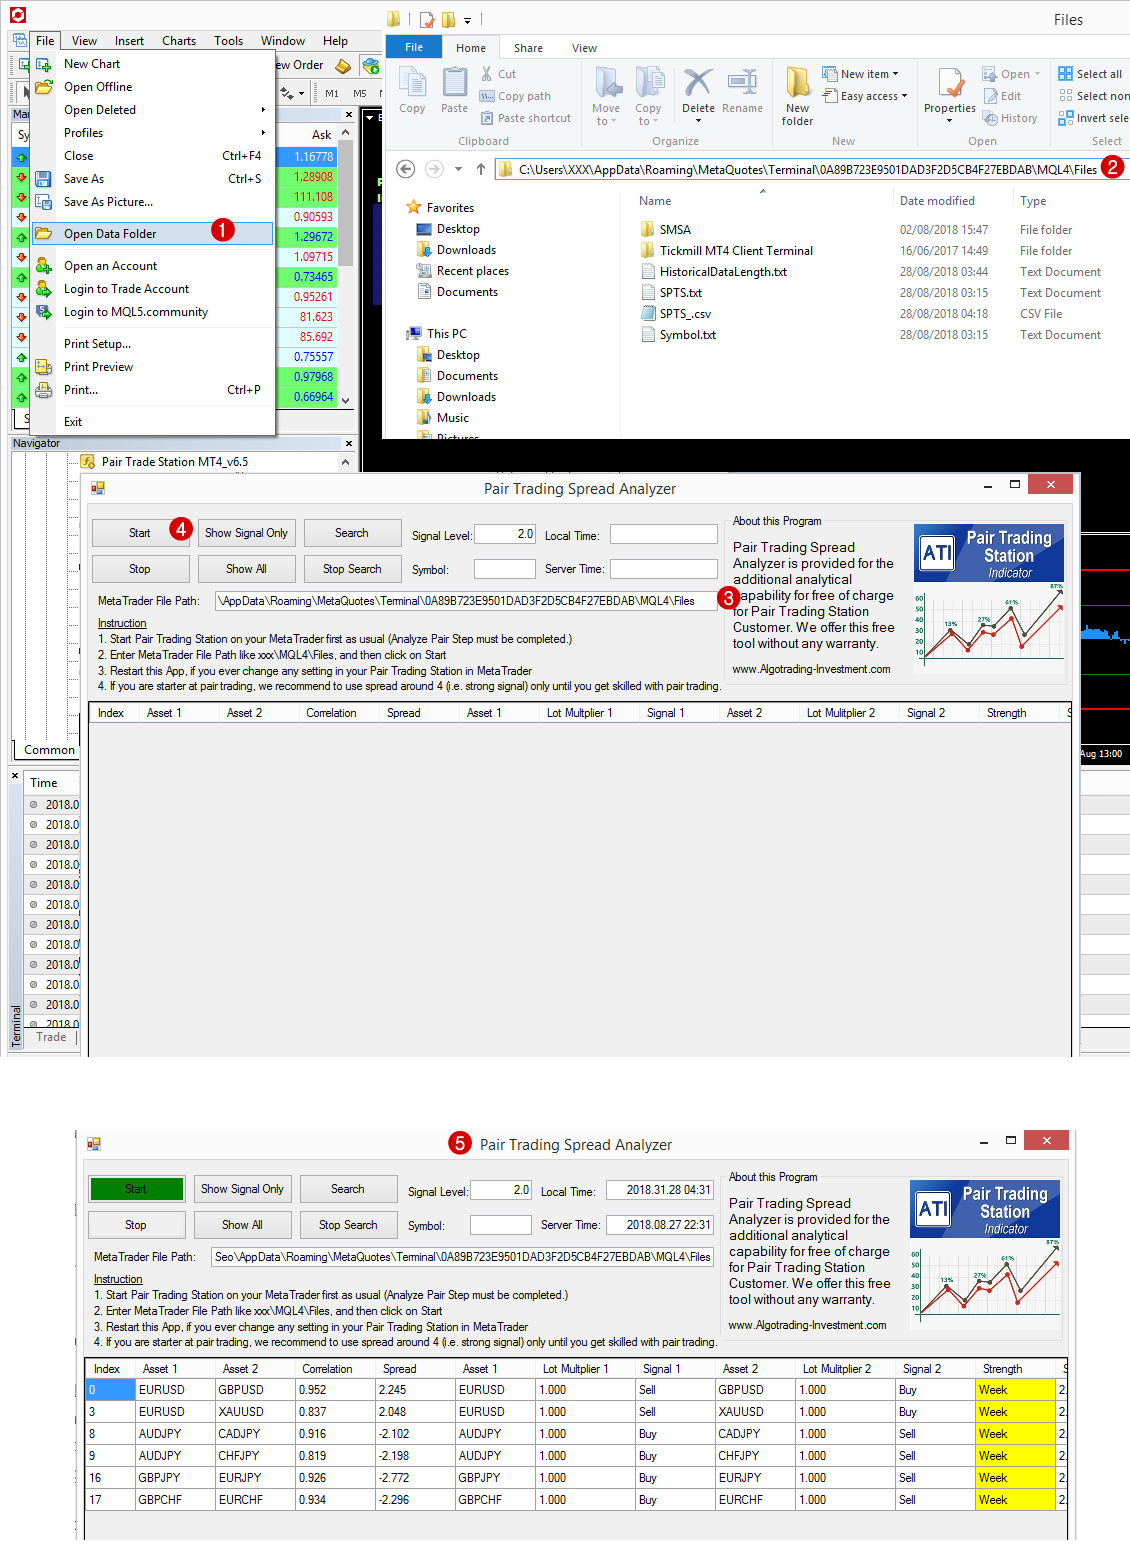Select the M5 timeframe button
Screen dimensions: 1130x1548
(x=360, y=93)
